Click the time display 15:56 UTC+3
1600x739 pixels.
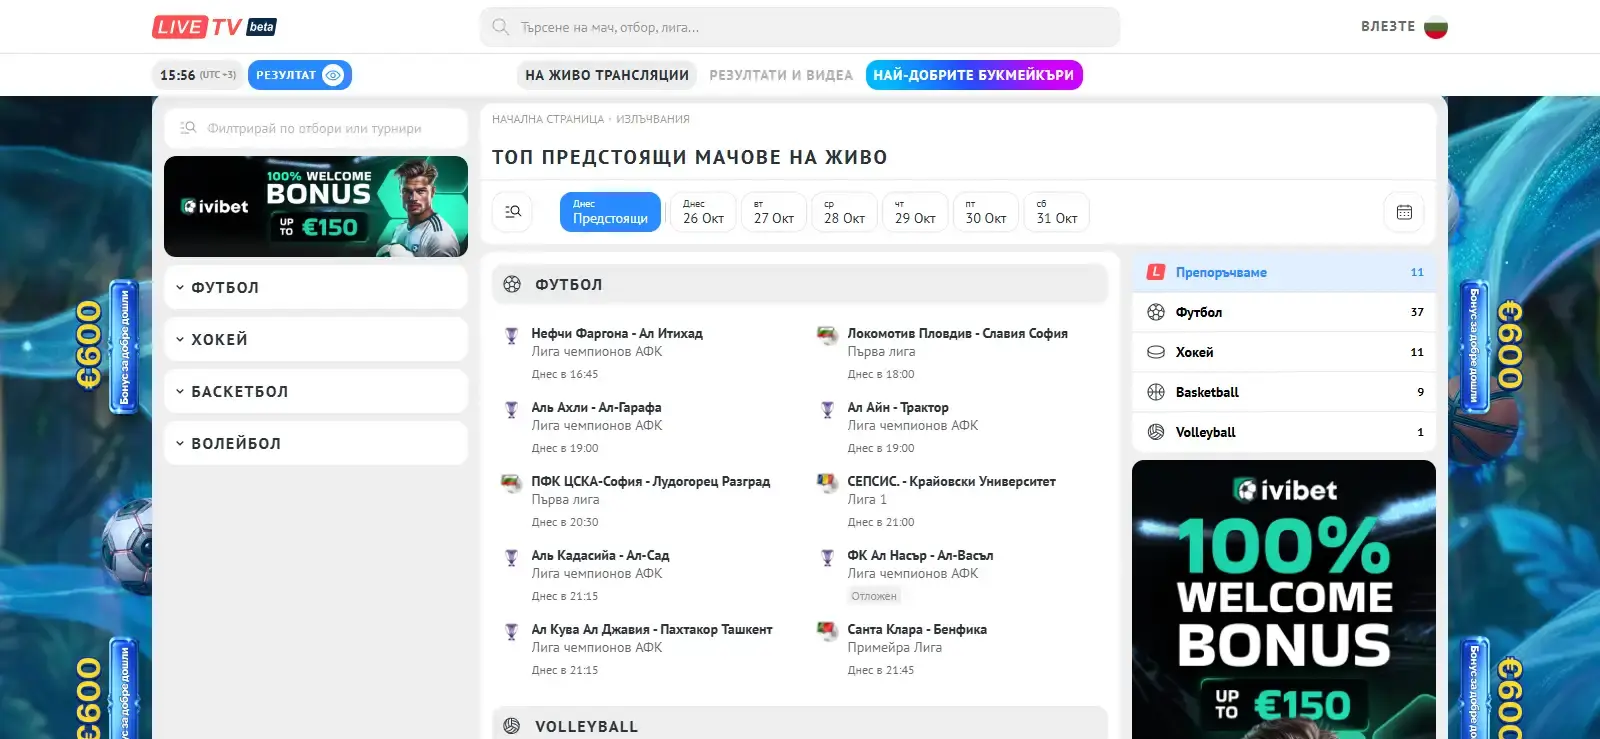pyautogui.click(x=197, y=75)
